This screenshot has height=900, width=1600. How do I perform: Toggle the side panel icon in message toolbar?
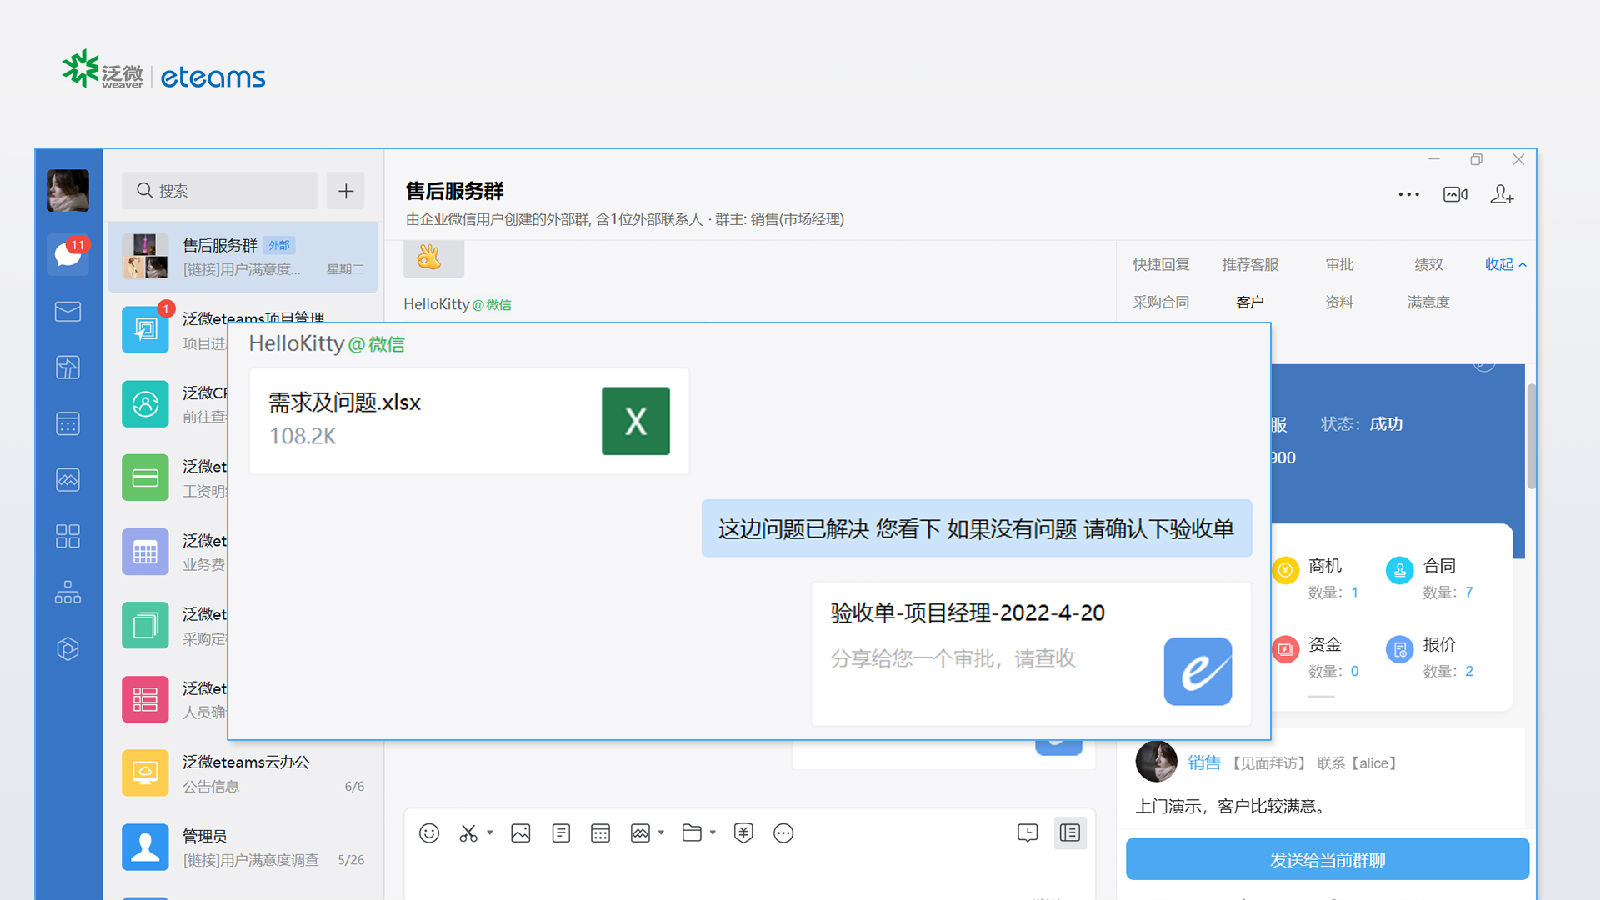[1070, 833]
